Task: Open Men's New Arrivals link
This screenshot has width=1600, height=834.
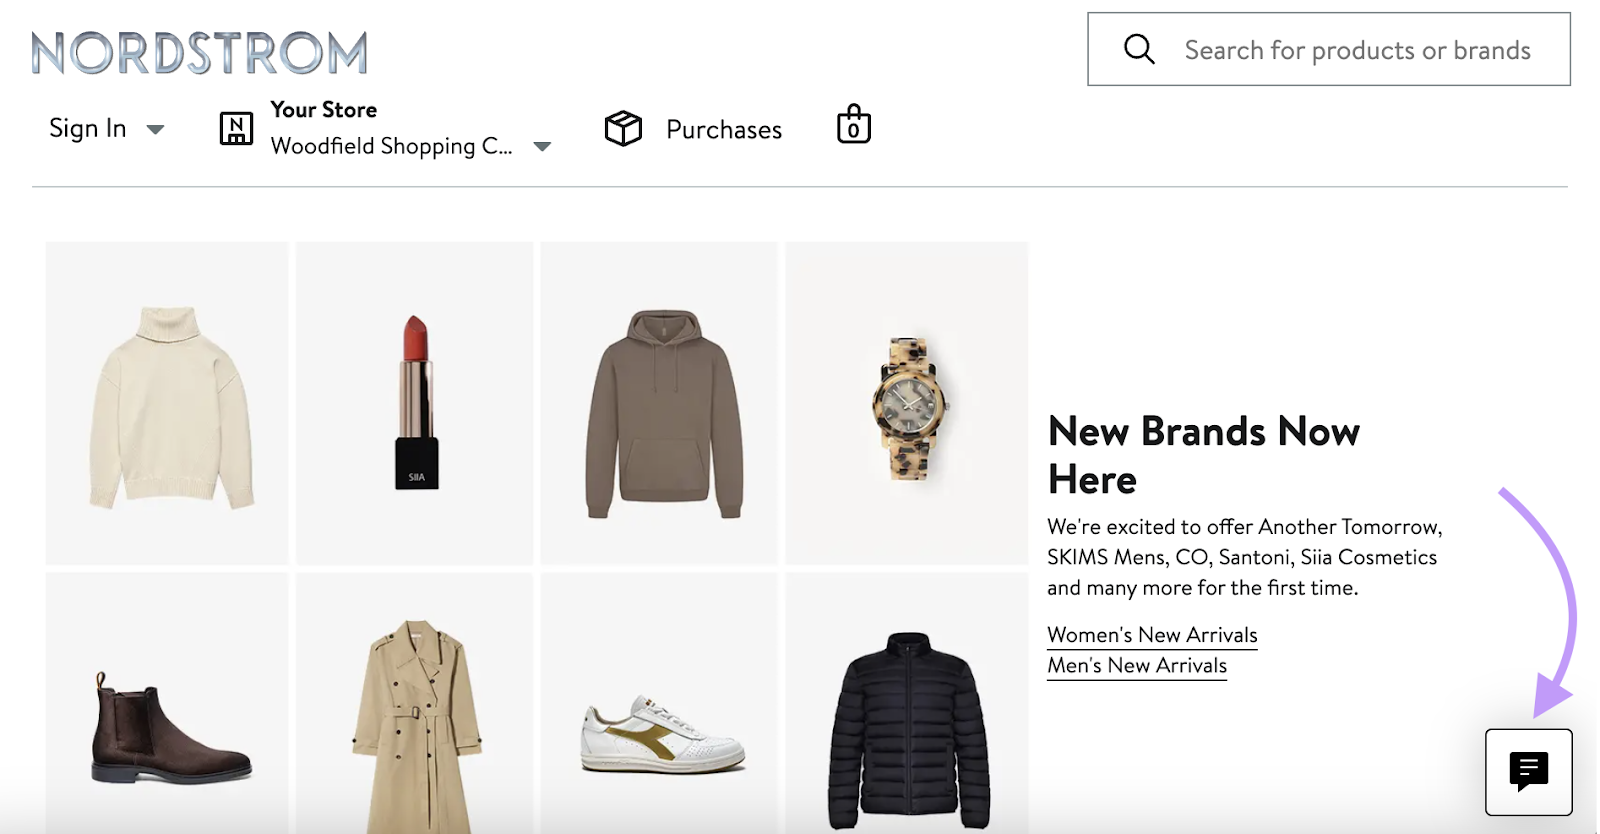Action: [x=1136, y=666]
